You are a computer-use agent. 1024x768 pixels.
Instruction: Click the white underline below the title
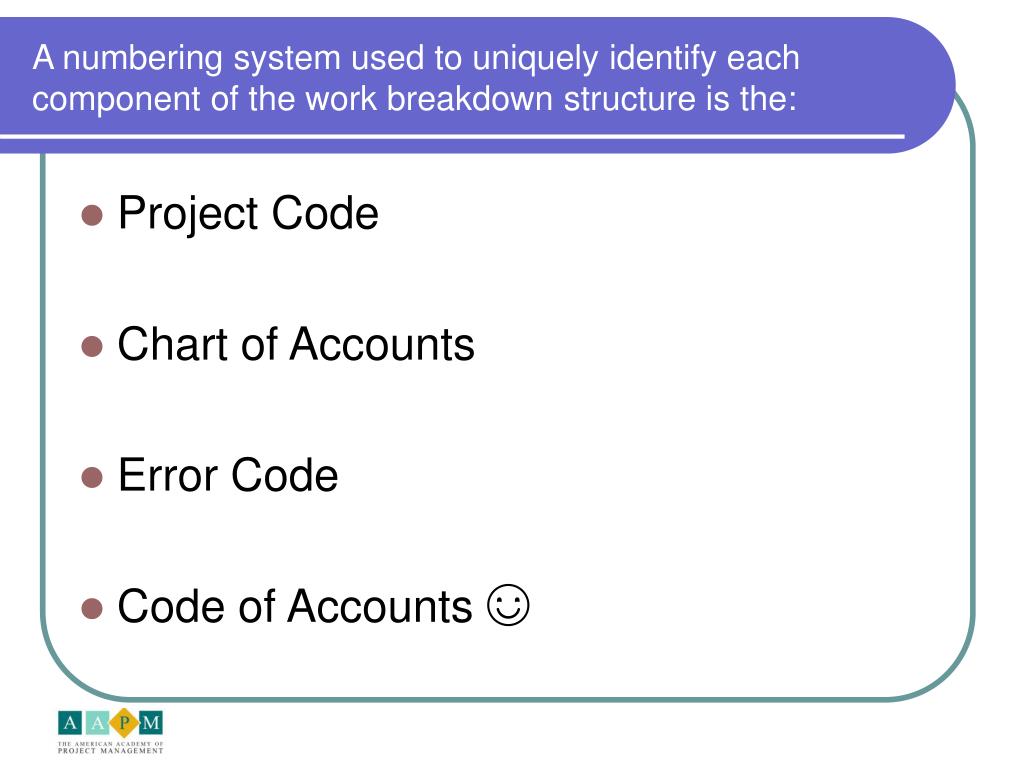[x=452, y=136]
